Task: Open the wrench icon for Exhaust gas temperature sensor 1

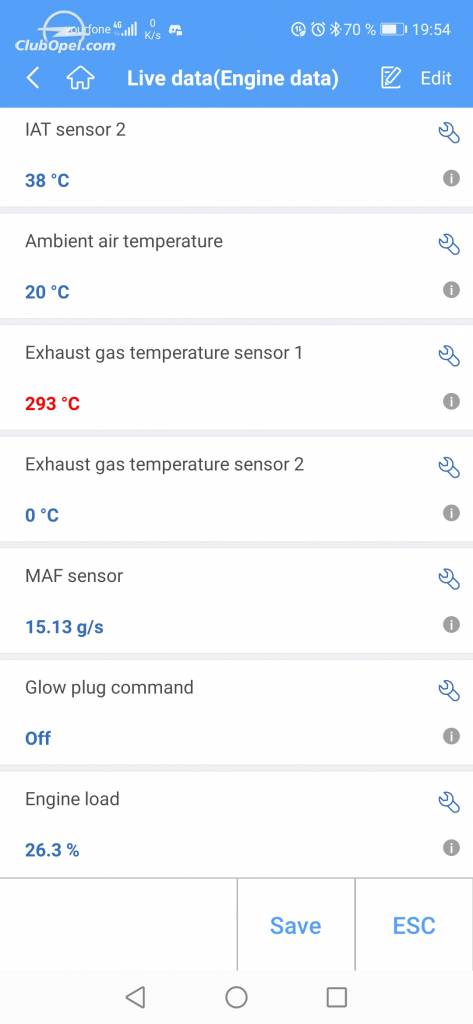Action: tap(449, 356)
